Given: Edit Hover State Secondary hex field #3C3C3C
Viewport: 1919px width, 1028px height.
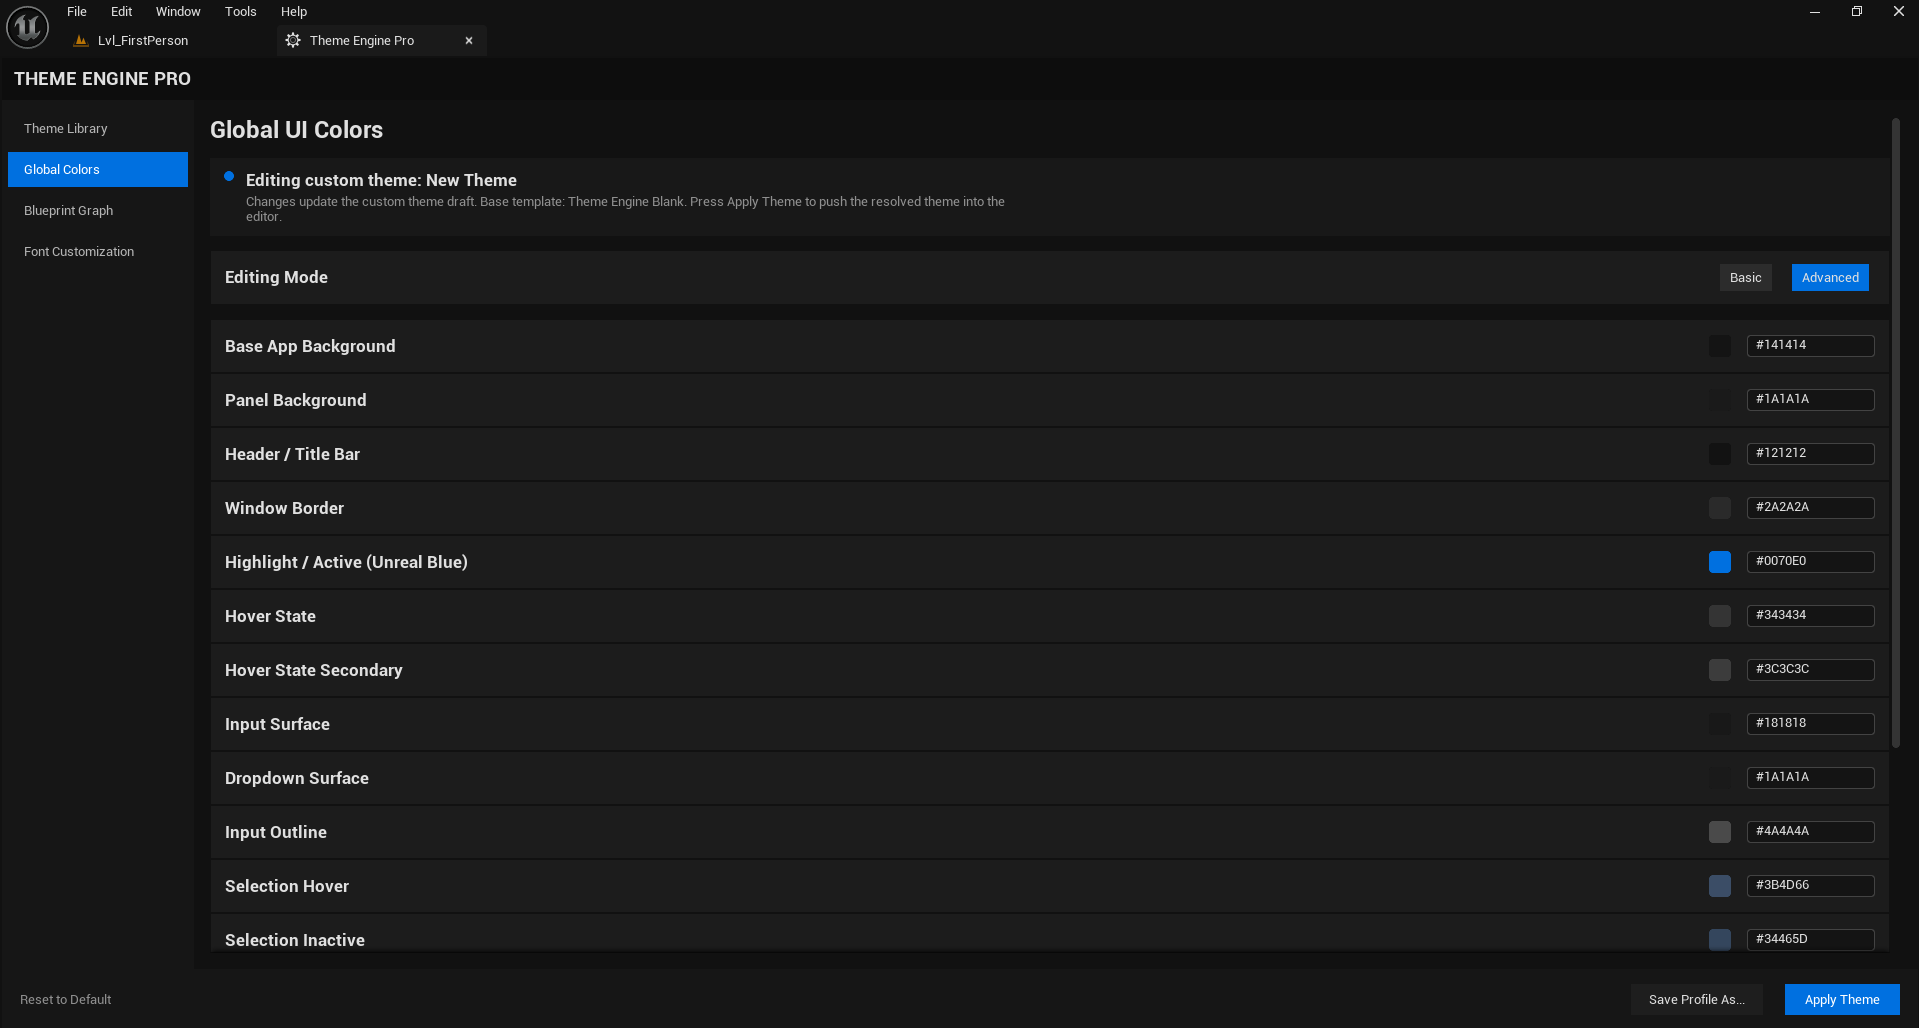Looking at the screenshot, I should [1810, 670].
